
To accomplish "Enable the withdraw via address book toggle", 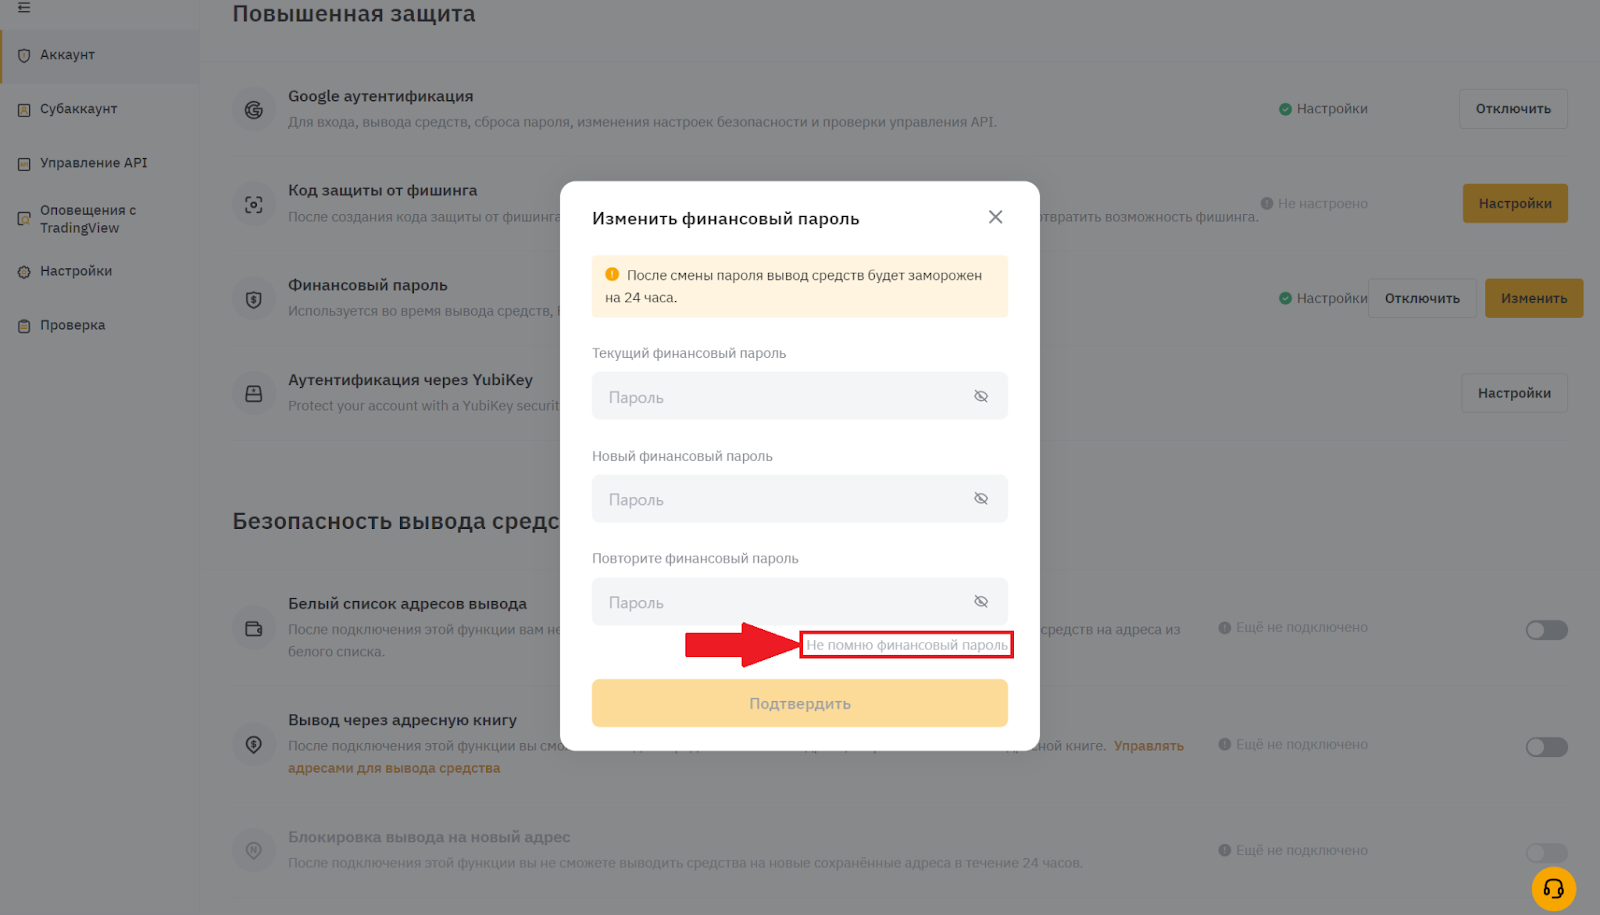I will click(x=1546, y=747).
